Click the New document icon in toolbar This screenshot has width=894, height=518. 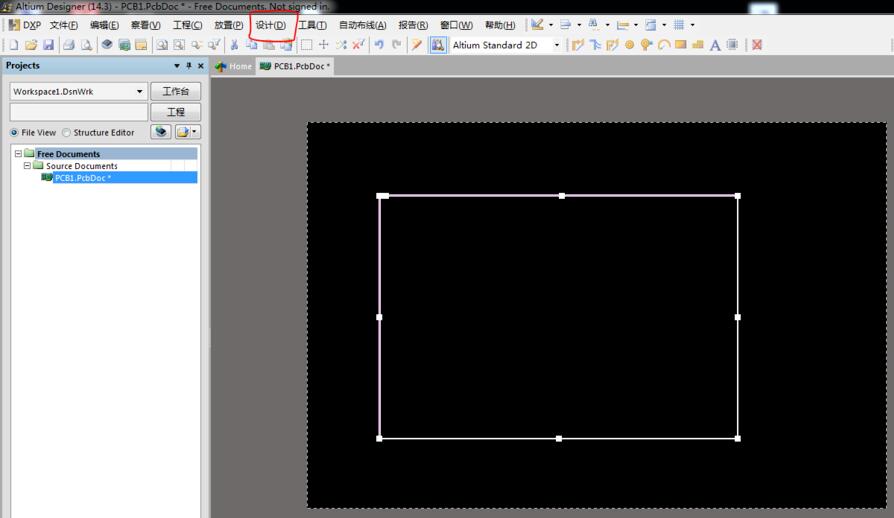14,45
